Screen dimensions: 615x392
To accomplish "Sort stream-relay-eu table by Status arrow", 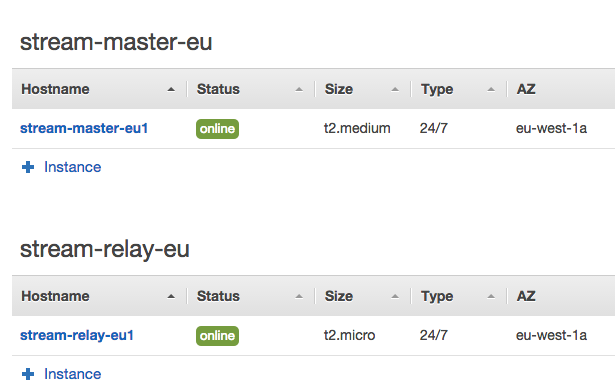I will [299, 296].
